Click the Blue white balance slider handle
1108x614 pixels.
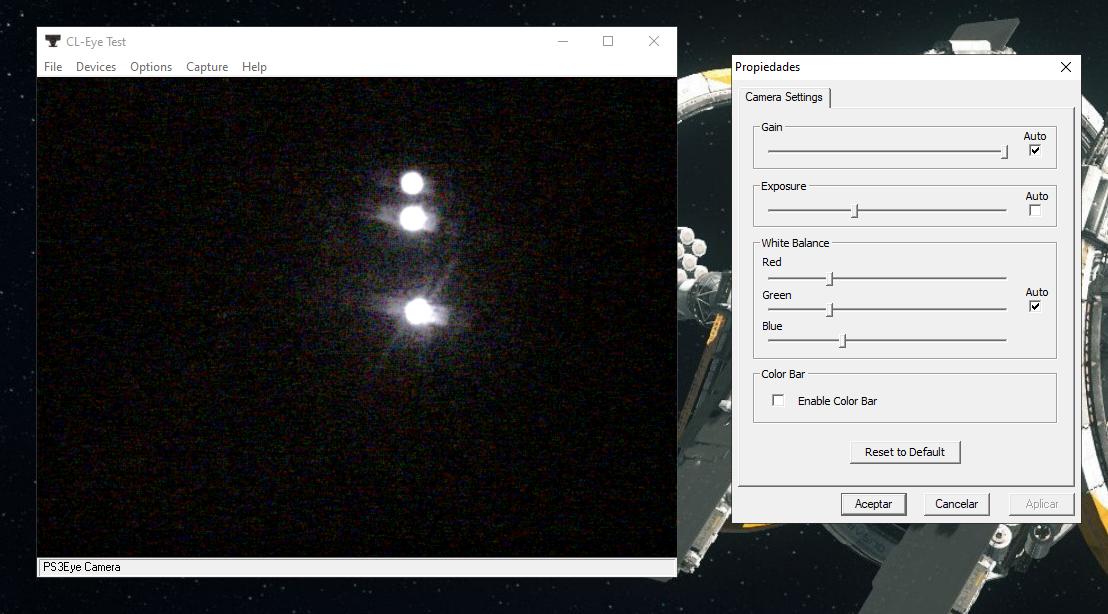click(842, 341)
